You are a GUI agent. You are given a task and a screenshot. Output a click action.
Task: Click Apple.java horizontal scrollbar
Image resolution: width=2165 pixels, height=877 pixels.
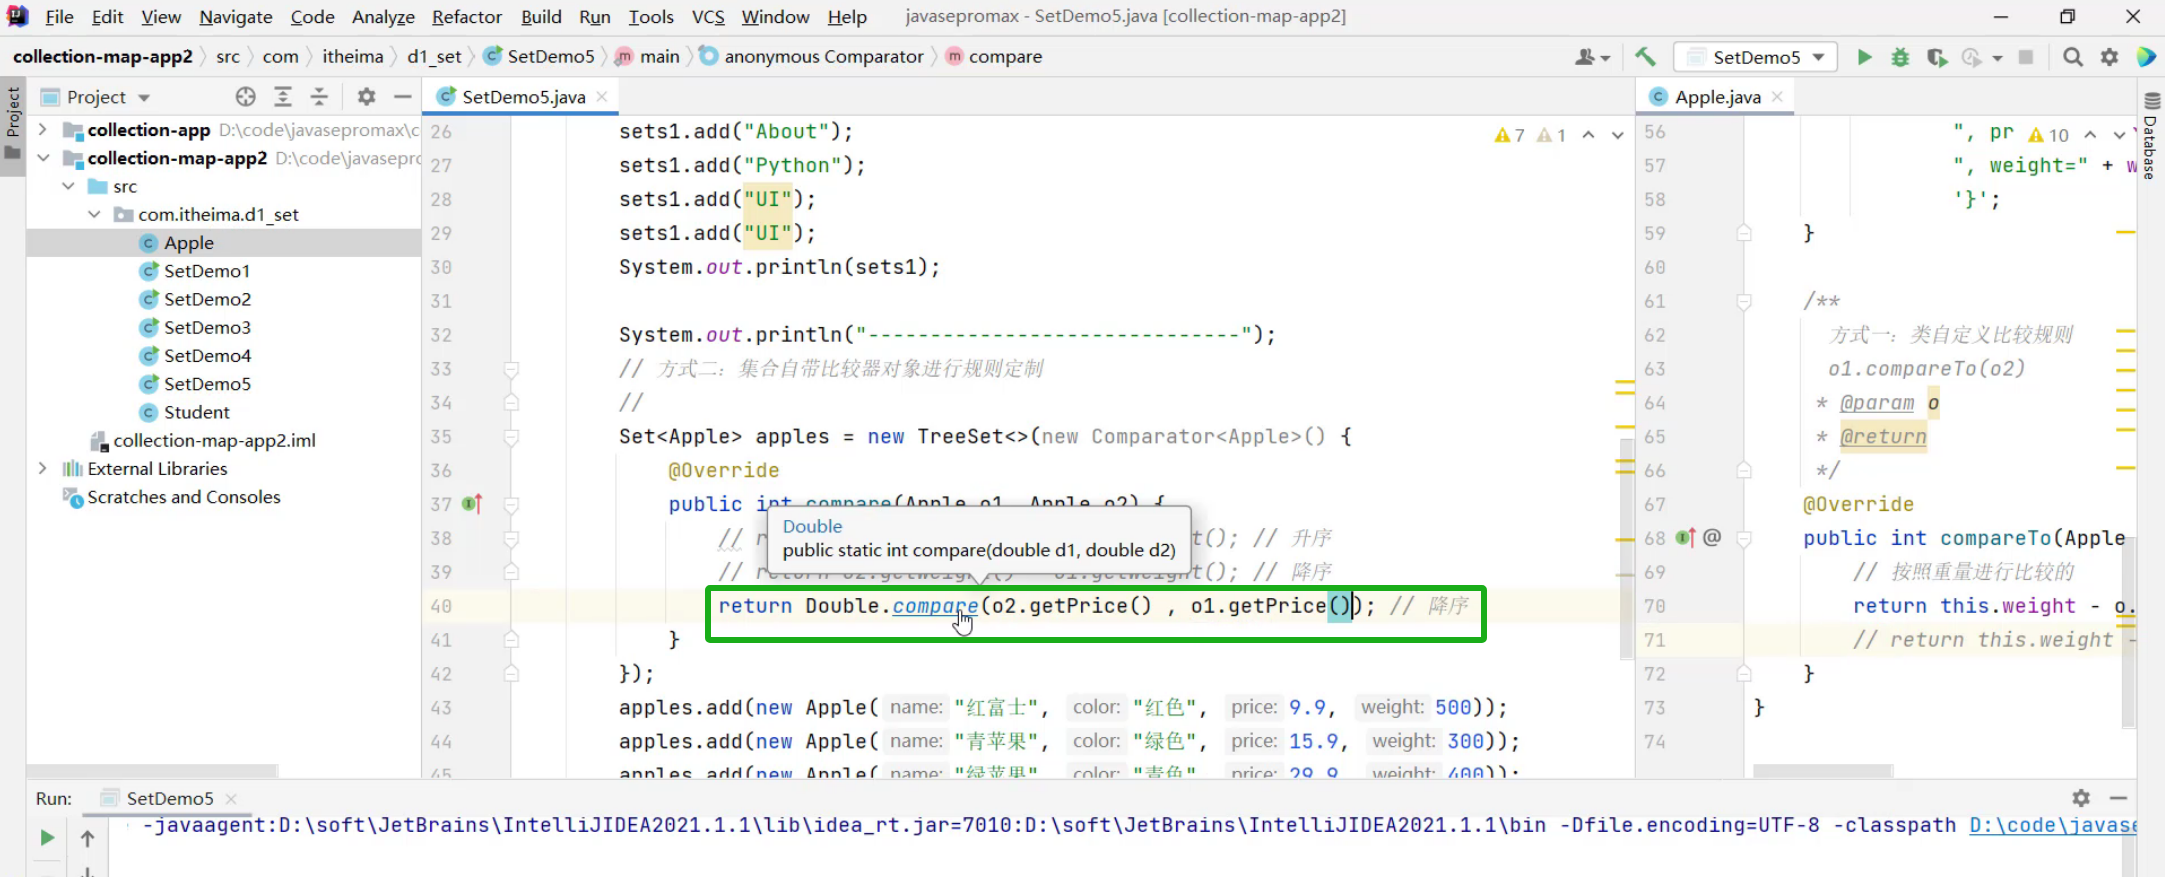tap(1823, 771)
